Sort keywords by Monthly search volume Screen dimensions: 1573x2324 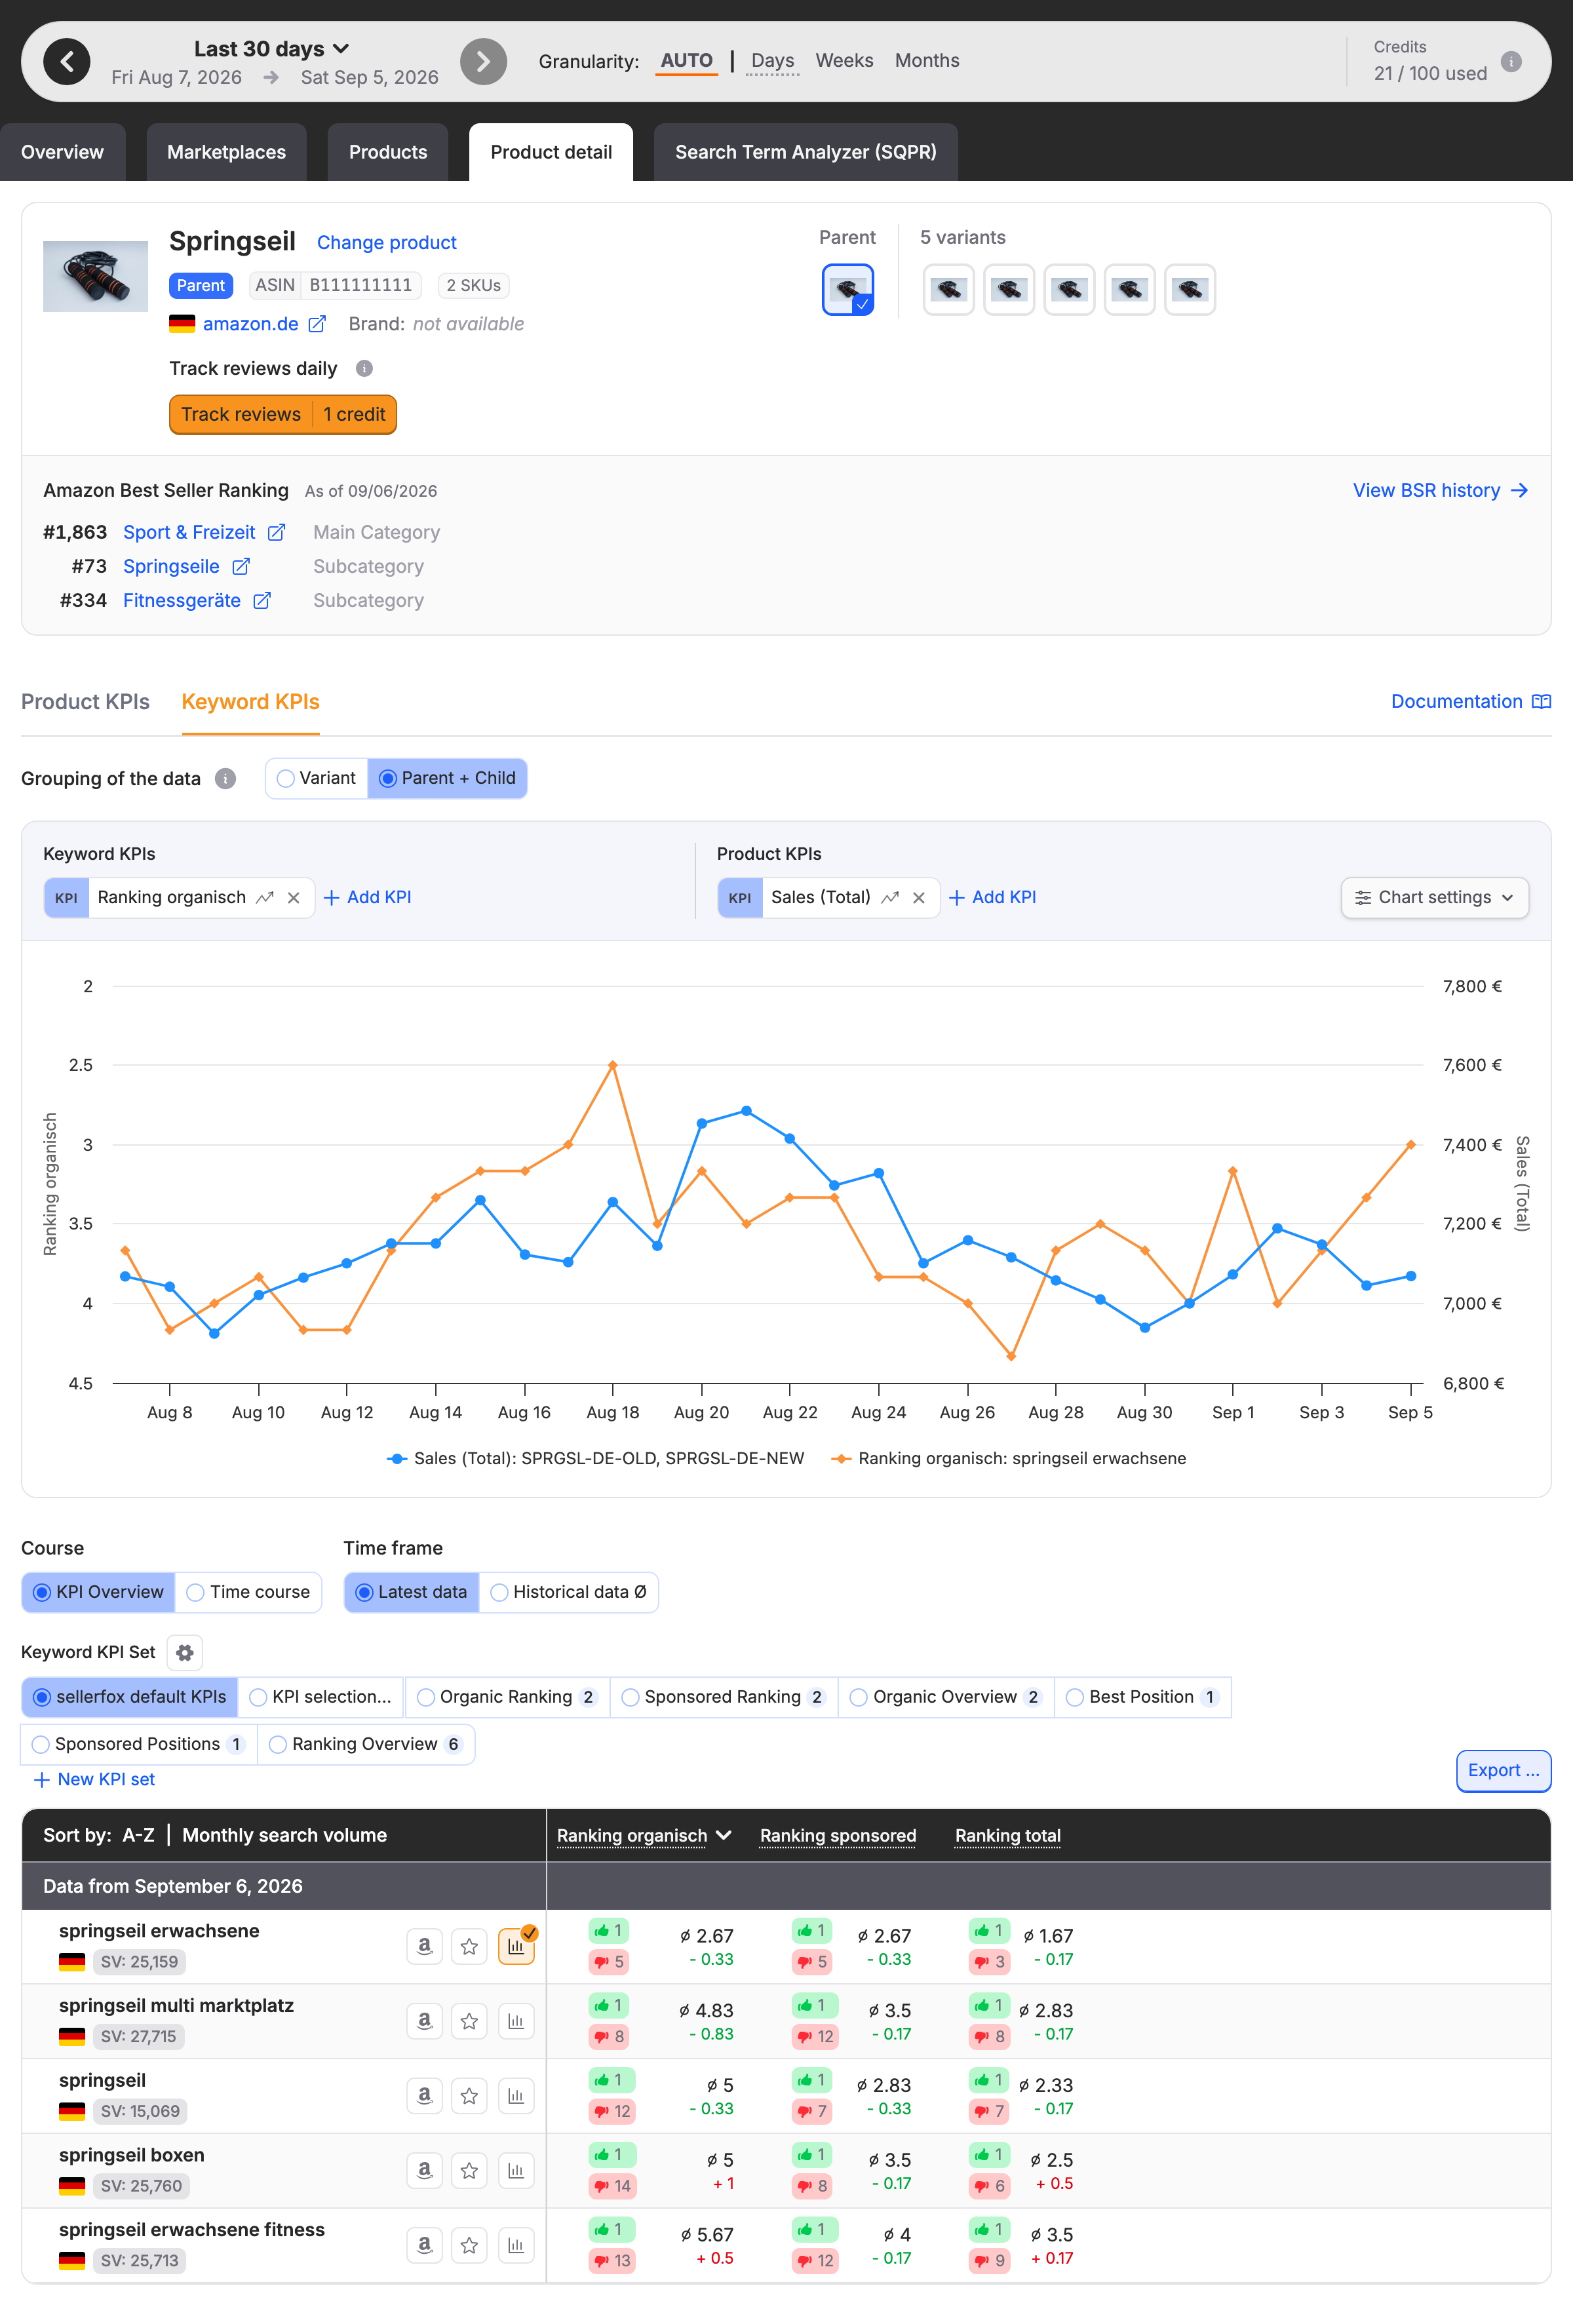pos(284,1836)
